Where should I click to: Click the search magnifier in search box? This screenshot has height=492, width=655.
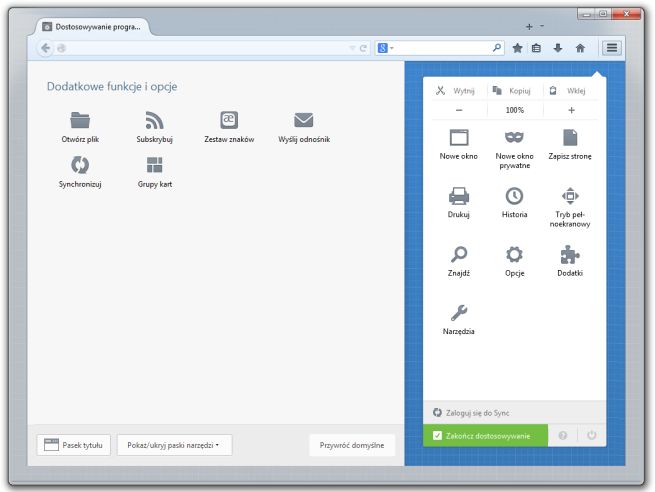[x=497, y=48]
